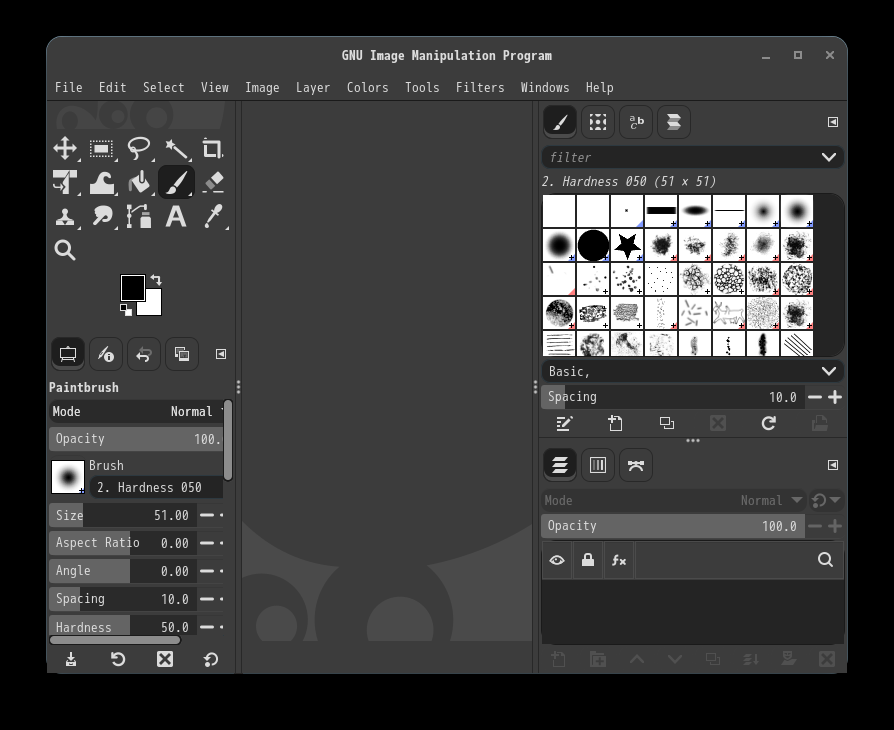Expand the Paintbrush Mode dropdown

136,412
